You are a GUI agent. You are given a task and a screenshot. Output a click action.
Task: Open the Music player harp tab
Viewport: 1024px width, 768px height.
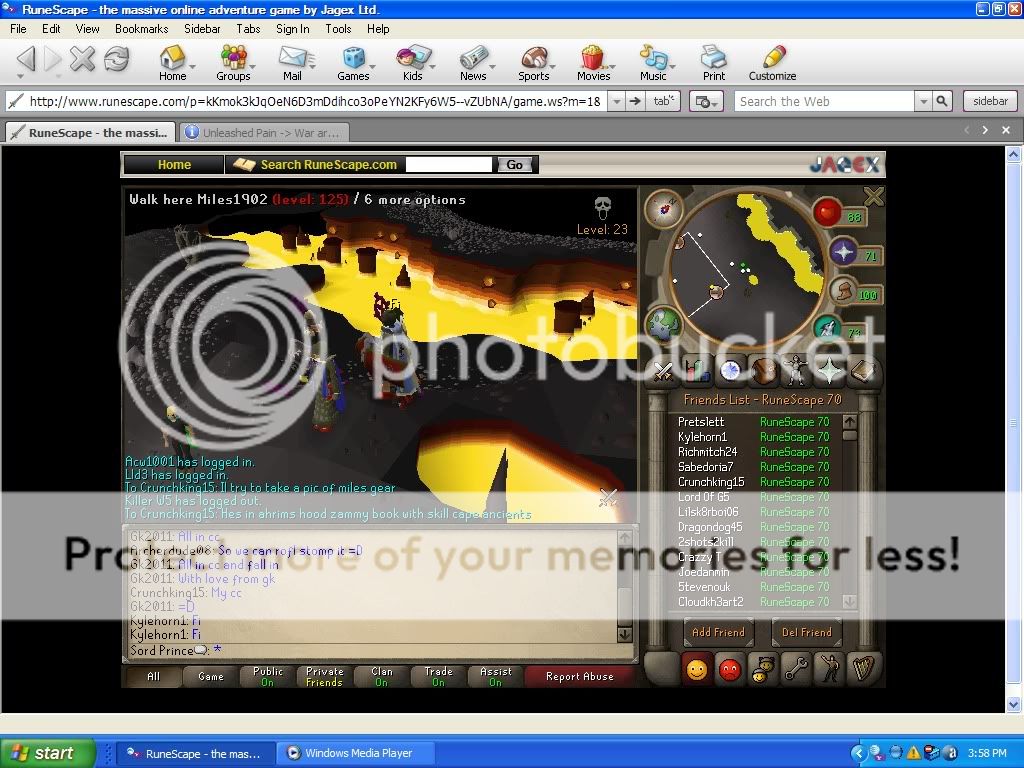(864, 670)
